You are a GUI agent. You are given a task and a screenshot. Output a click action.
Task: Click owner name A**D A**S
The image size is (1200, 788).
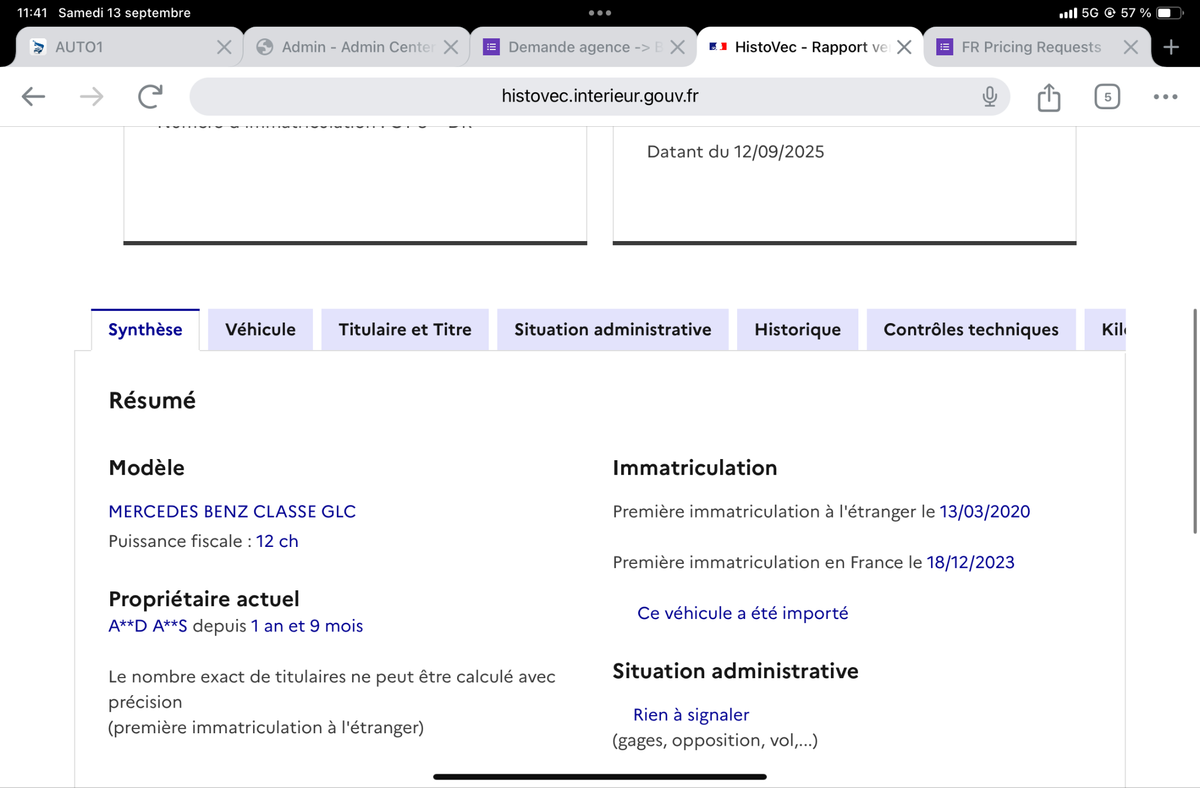coord(148,626)
